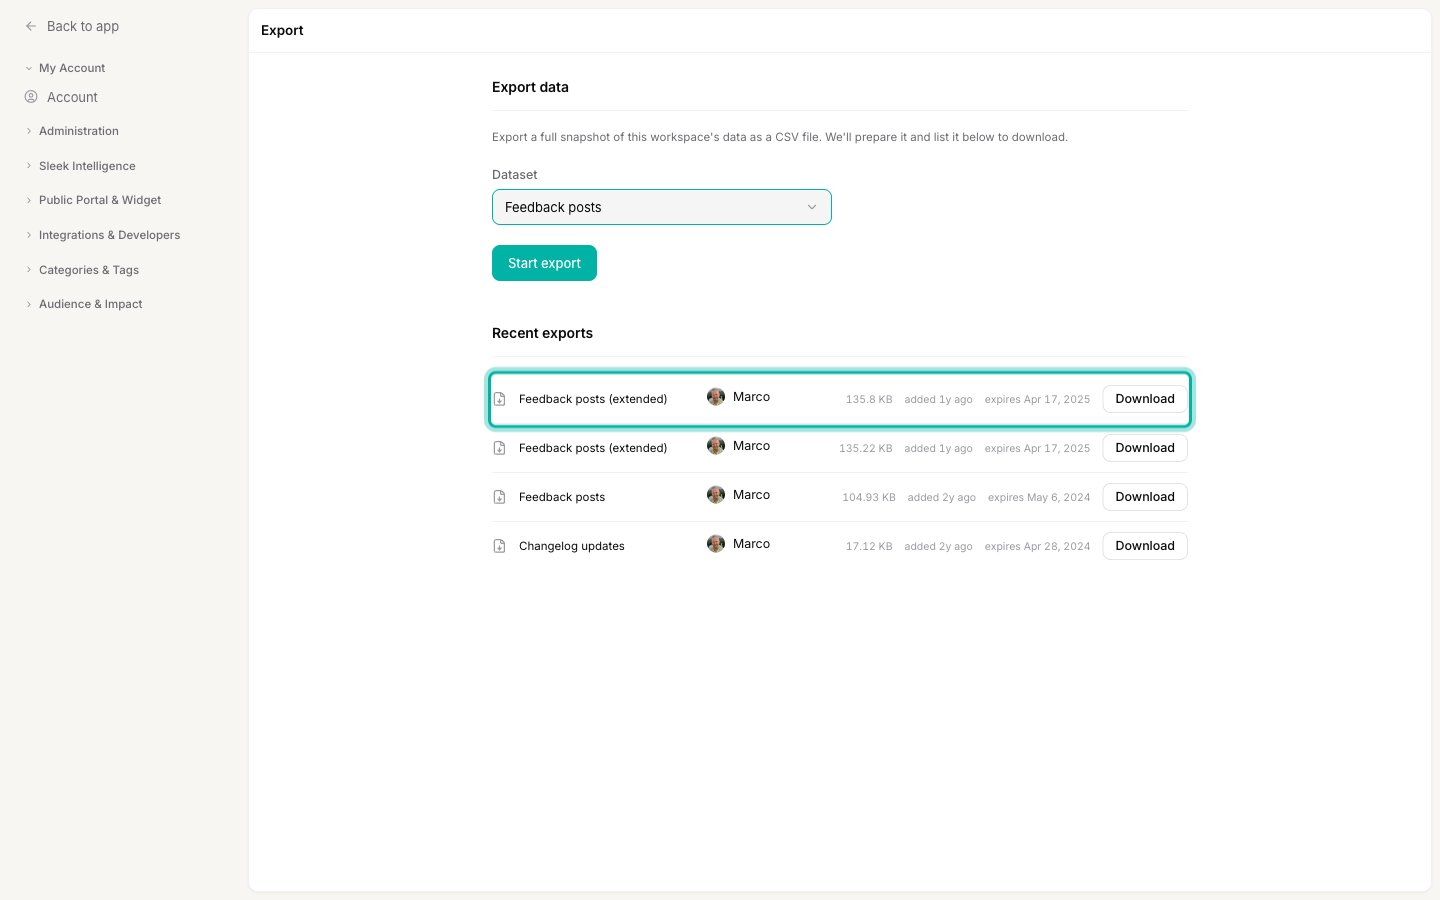The width and height of the screenshot is (1440, 900).
Task: Download the 135.22 KB Feedback posts (extended) export
Action: tap(1145, 448)
